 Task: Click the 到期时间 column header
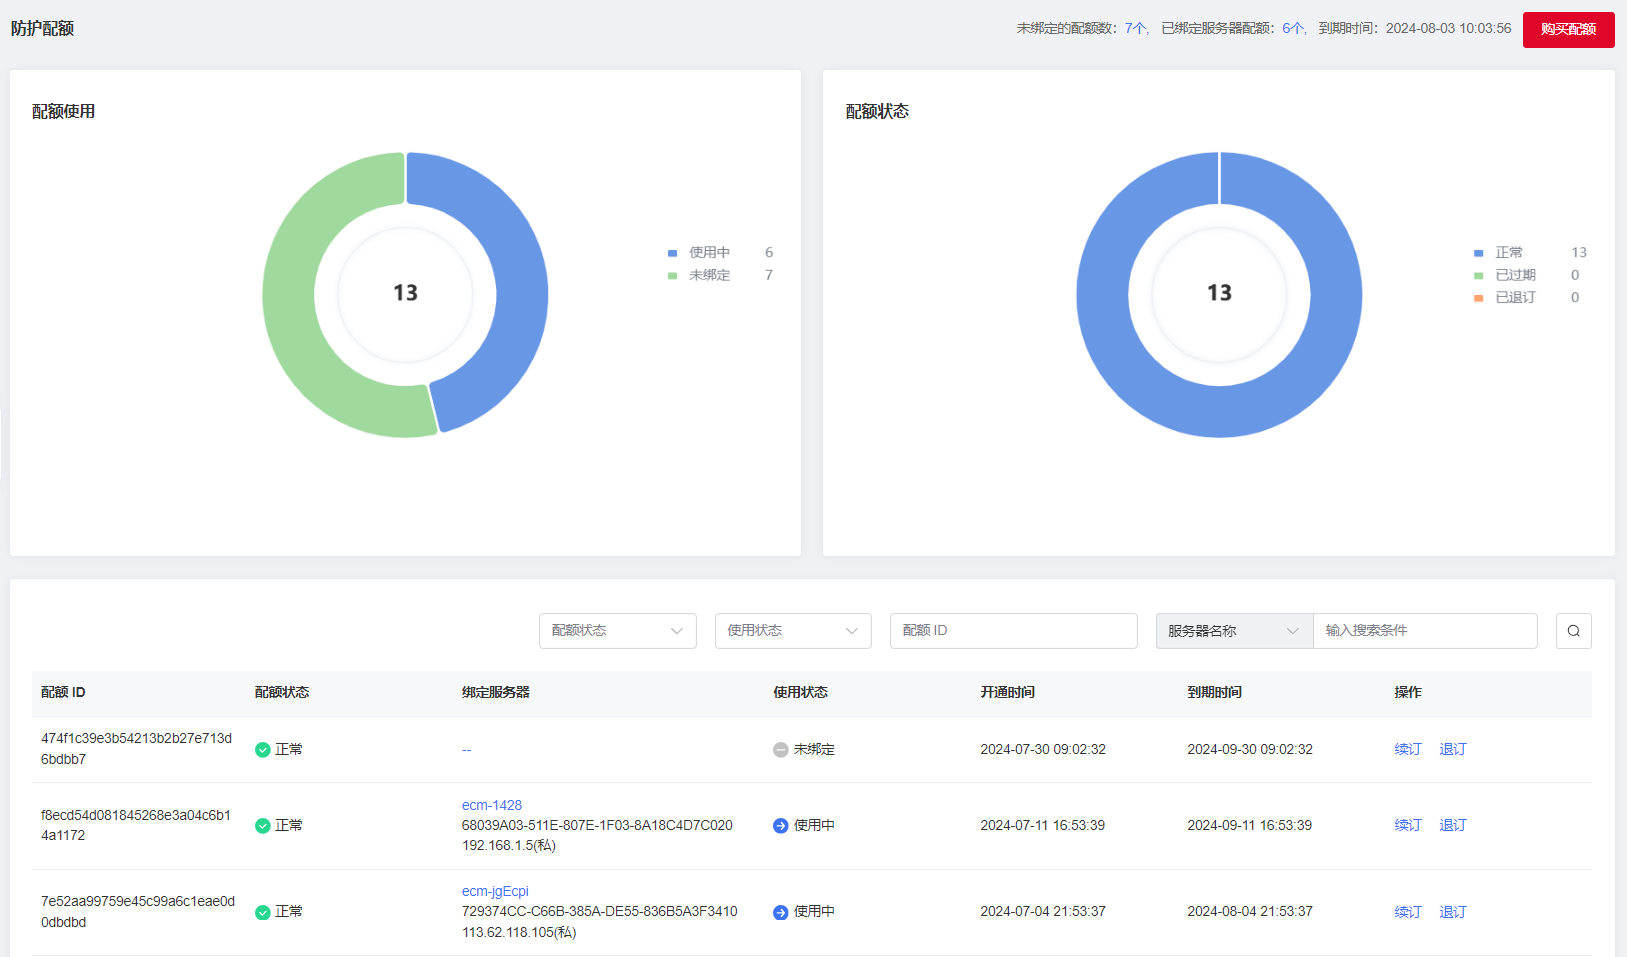pos(1215,692)
